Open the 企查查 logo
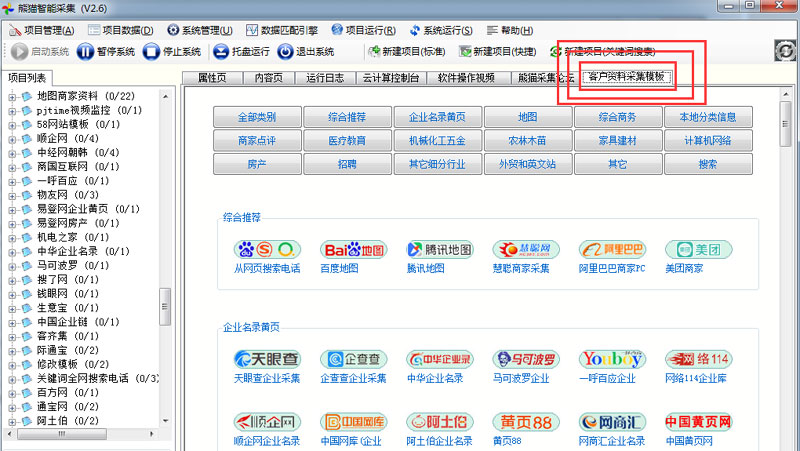Screen dimensions: 800x451 (354, 359)
